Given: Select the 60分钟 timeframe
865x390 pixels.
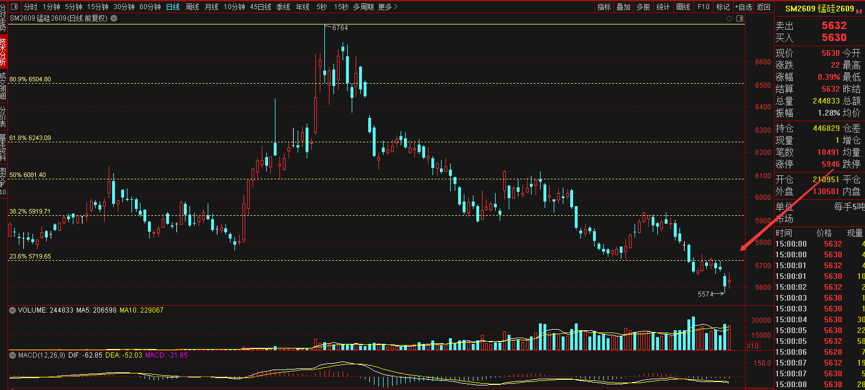Looking at the screenshot, I should [x=150, y=7].
